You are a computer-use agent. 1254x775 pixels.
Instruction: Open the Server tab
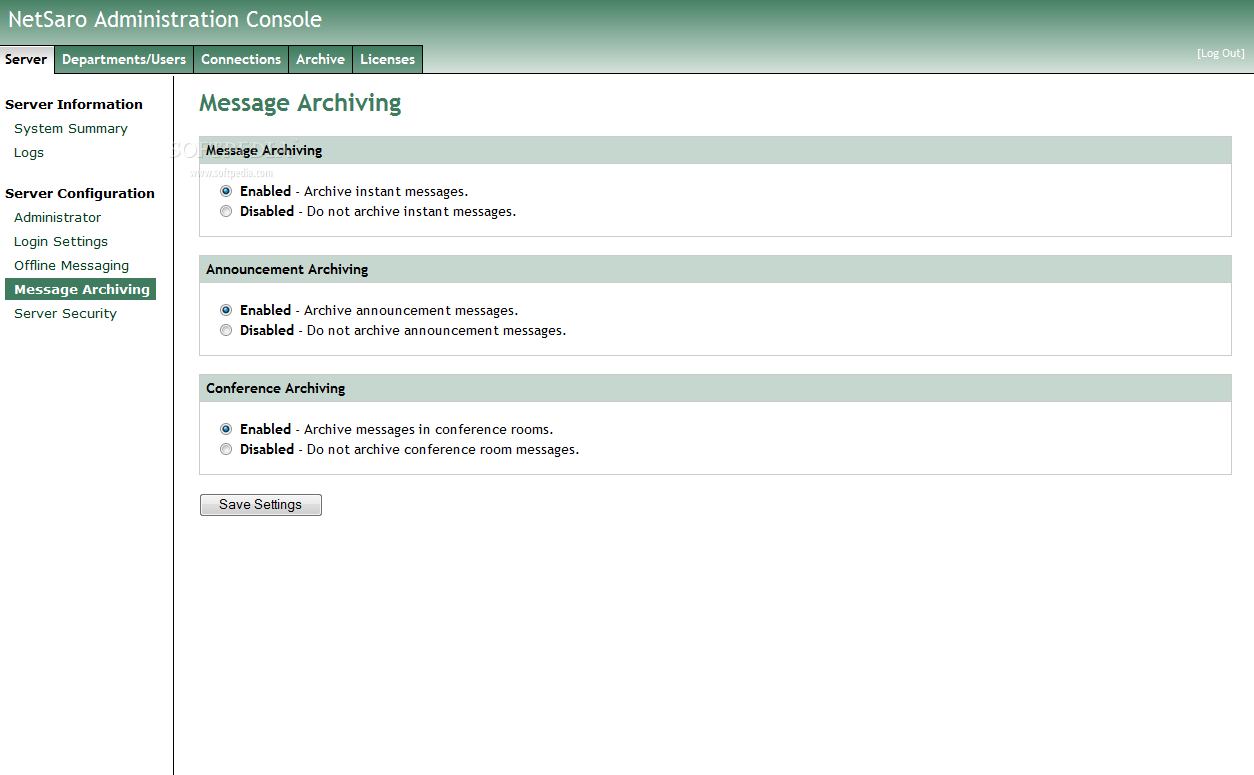(26, 59)
